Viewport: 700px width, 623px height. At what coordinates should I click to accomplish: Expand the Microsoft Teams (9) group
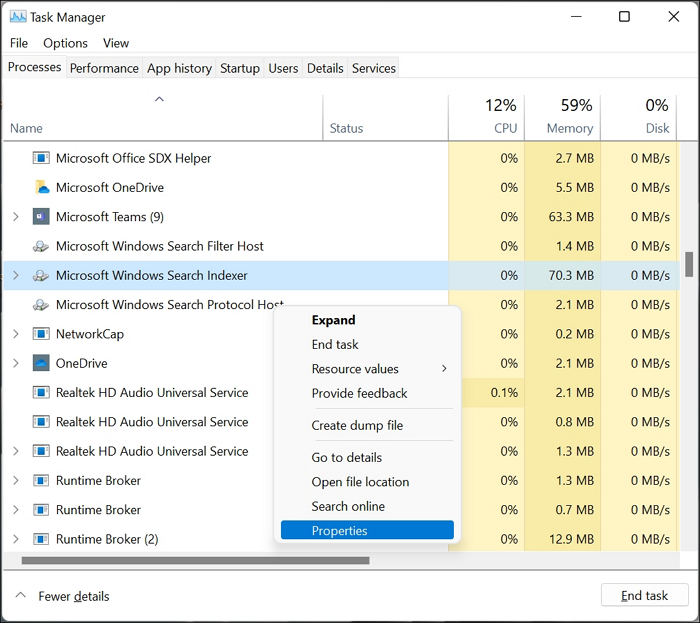[x=16, y=217]
